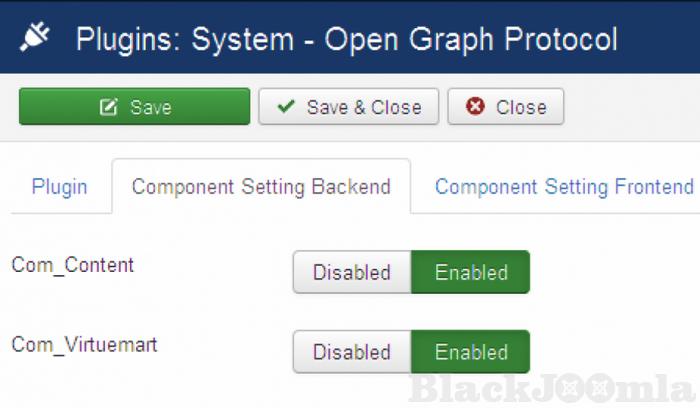Enable the Com_Virtuemart component
Viewport: 700px width, 408px height.
(470, 352)
